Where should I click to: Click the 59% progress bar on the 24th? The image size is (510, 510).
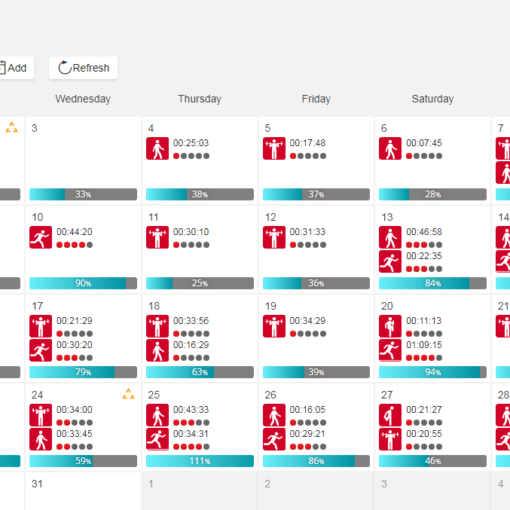(83, 461)
